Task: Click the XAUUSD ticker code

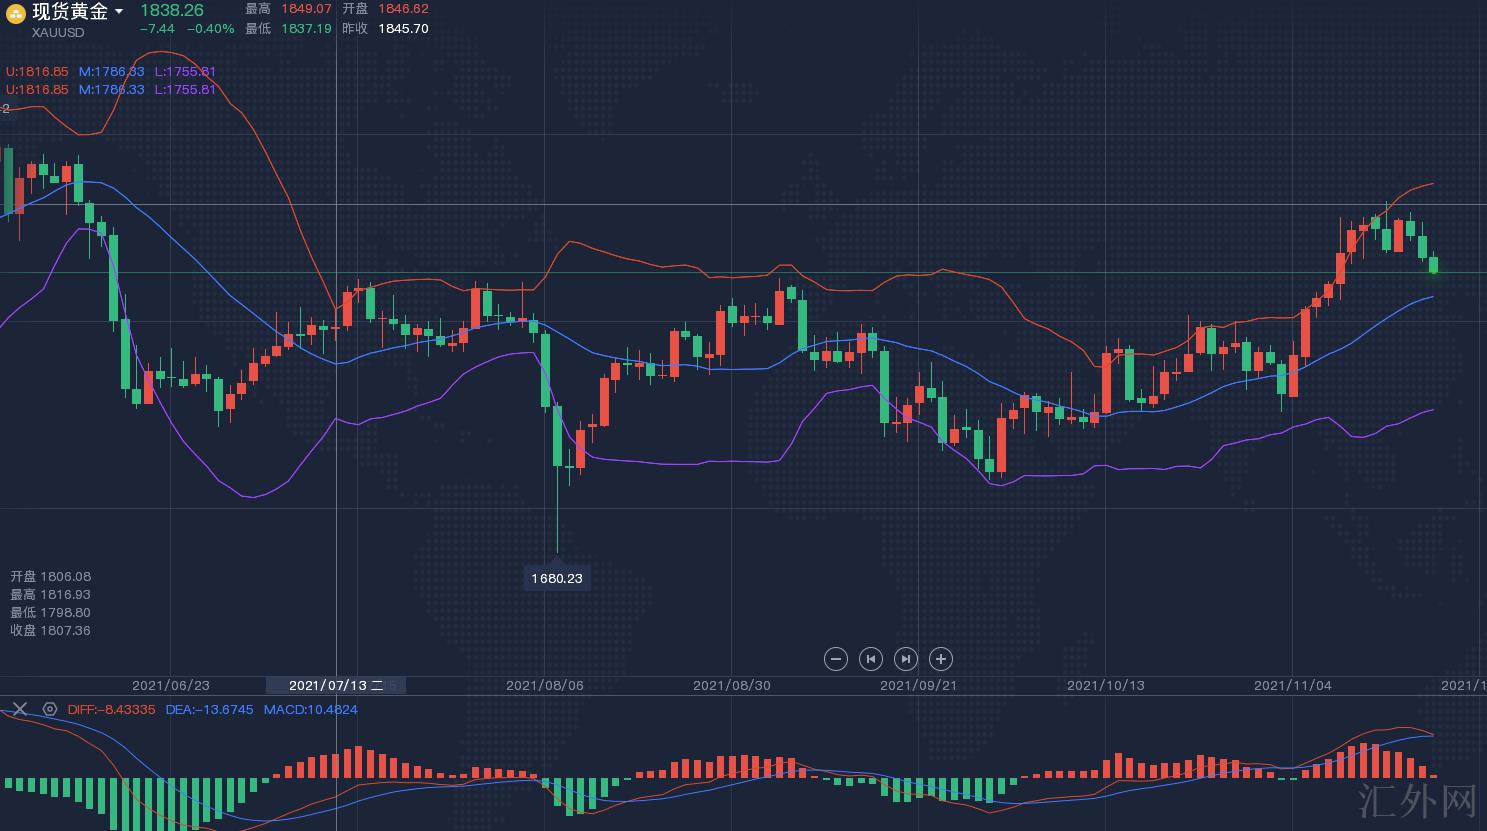Action: (58, 32)
